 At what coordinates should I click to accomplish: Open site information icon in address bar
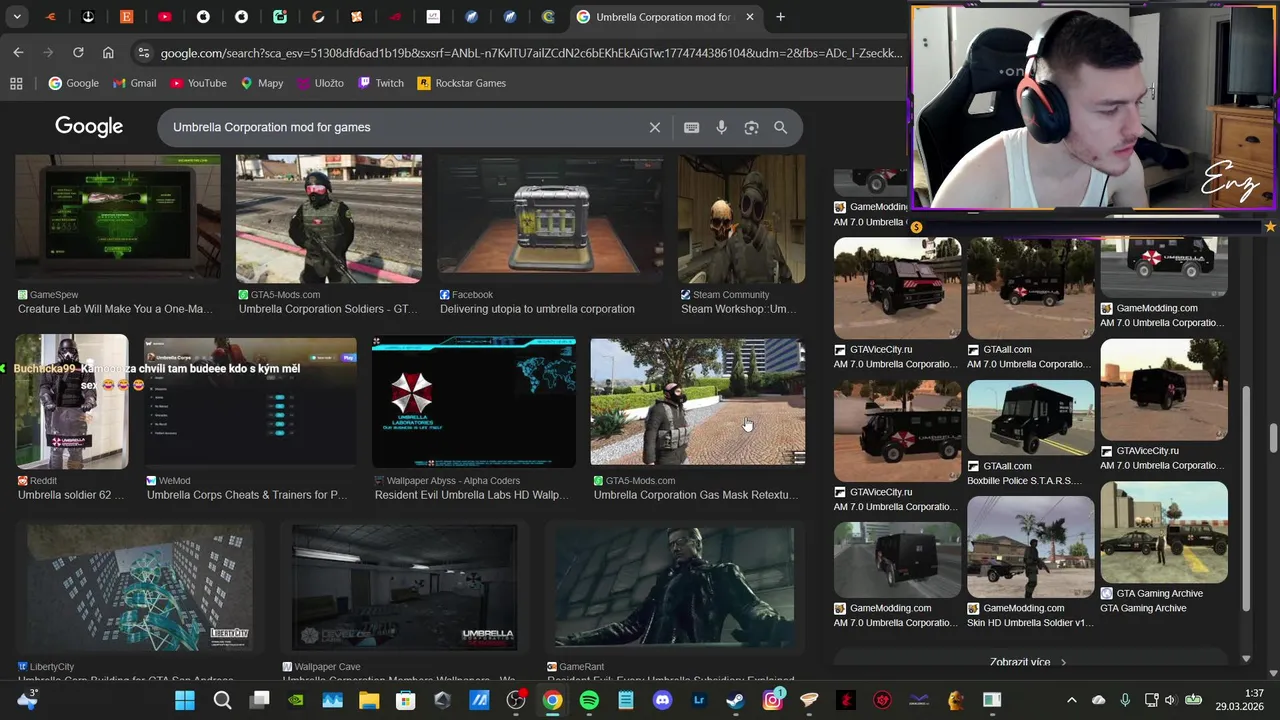pyautogui.click(x=143, y=53)
